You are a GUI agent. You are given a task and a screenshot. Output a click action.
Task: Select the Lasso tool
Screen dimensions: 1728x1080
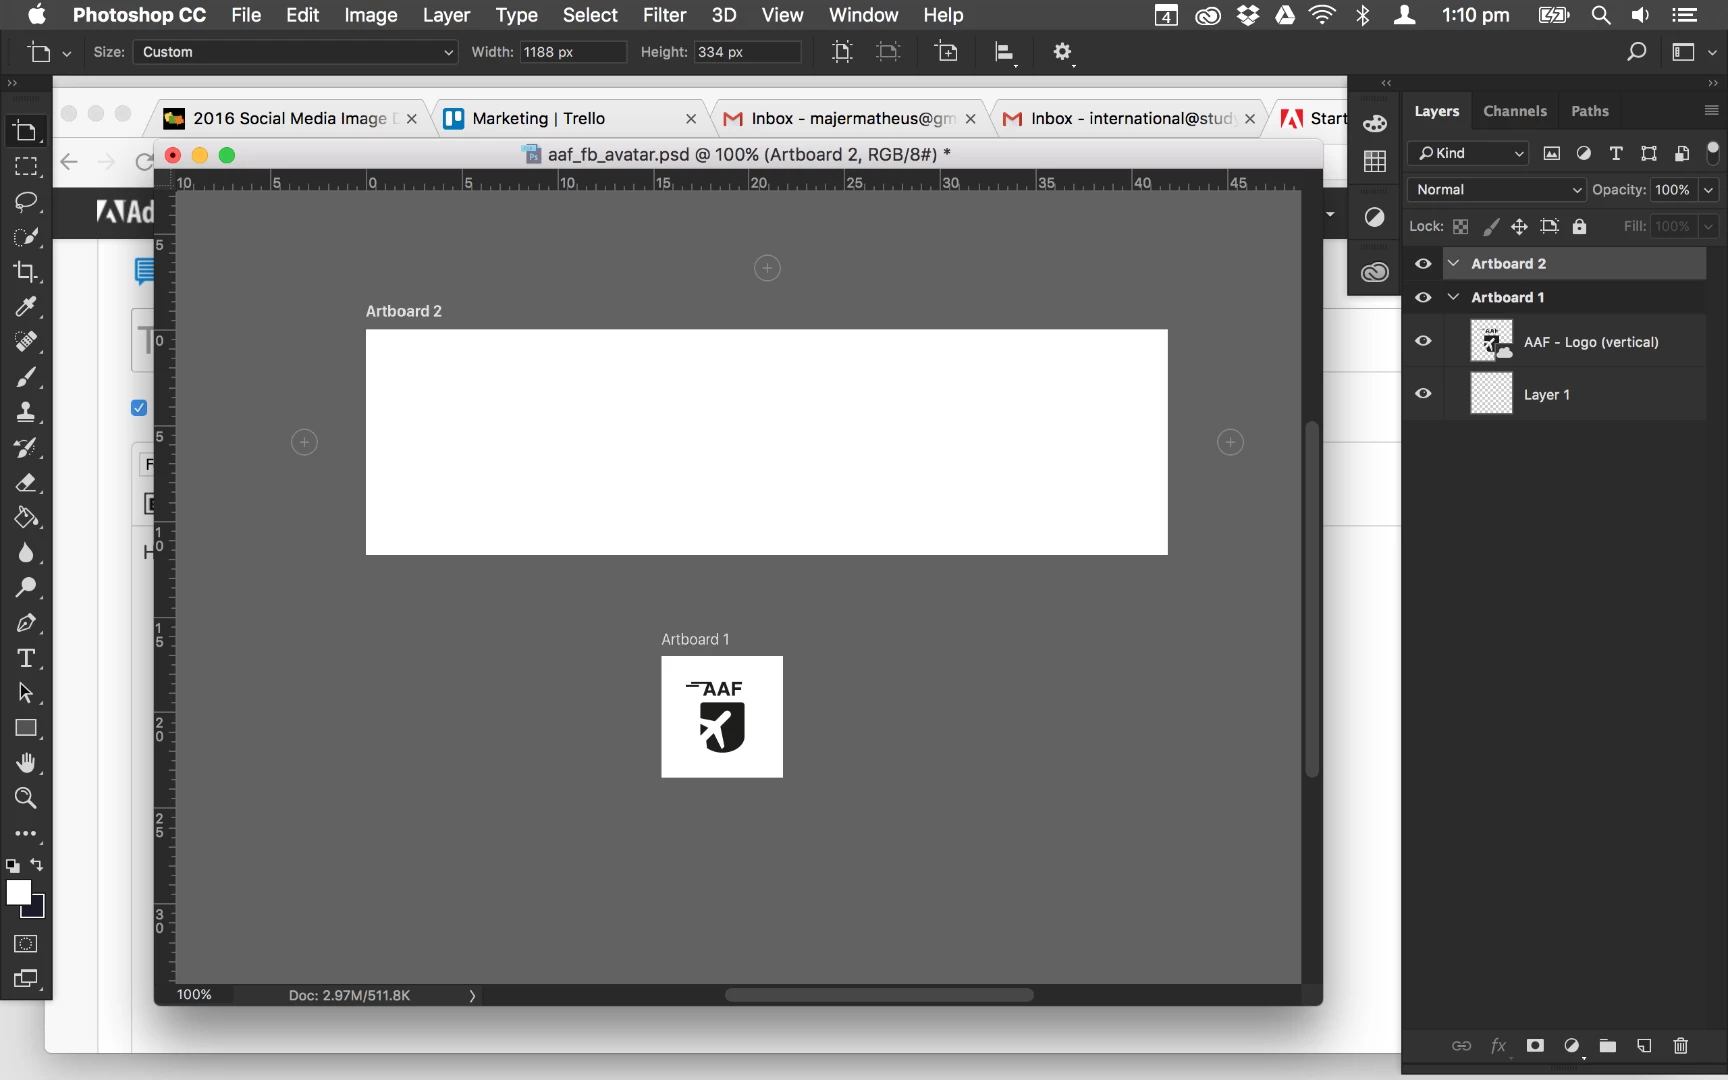[x=26, y=201]
